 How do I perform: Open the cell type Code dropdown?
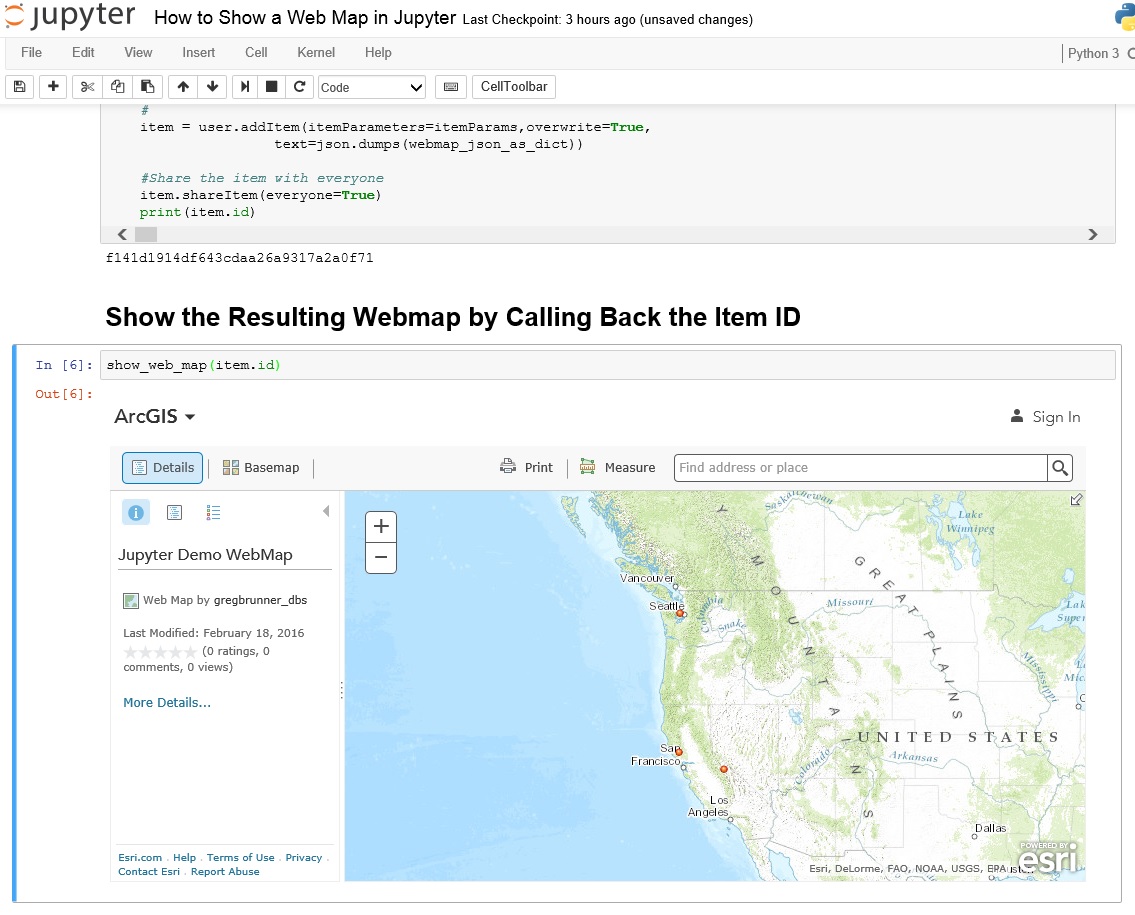click(x=371, y=87)
